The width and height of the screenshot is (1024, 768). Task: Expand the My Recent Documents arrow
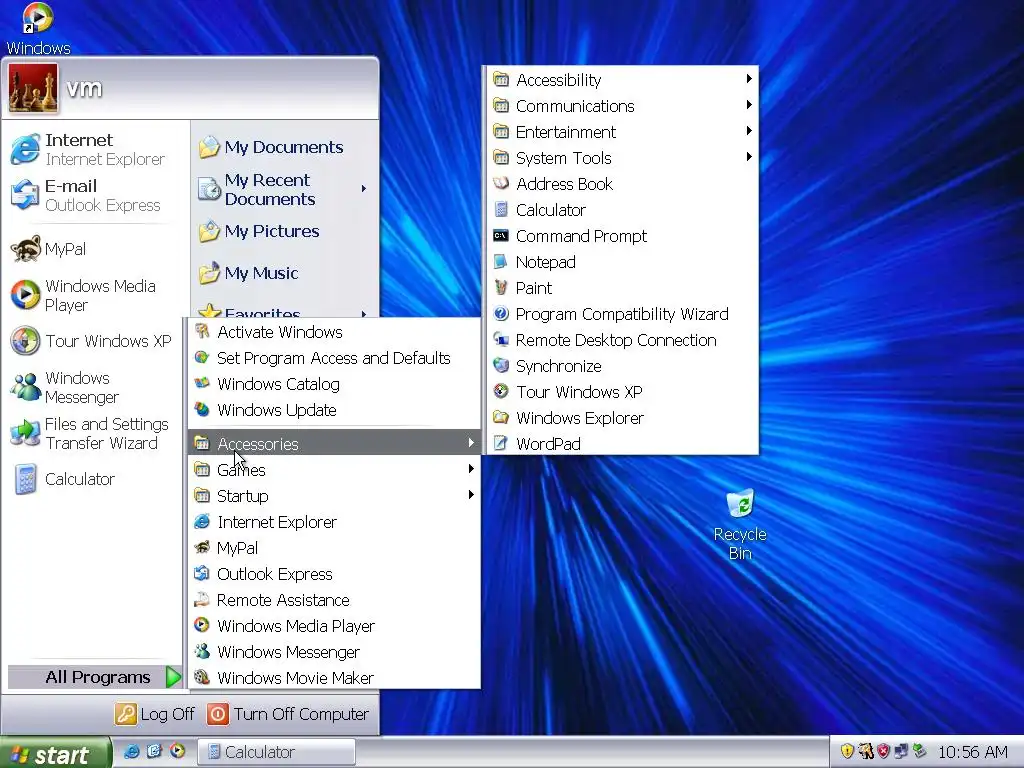coord(364,189)
